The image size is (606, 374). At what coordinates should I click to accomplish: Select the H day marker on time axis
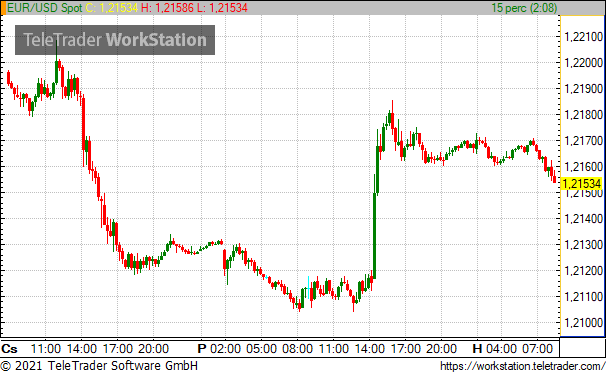tap(477, 349)
